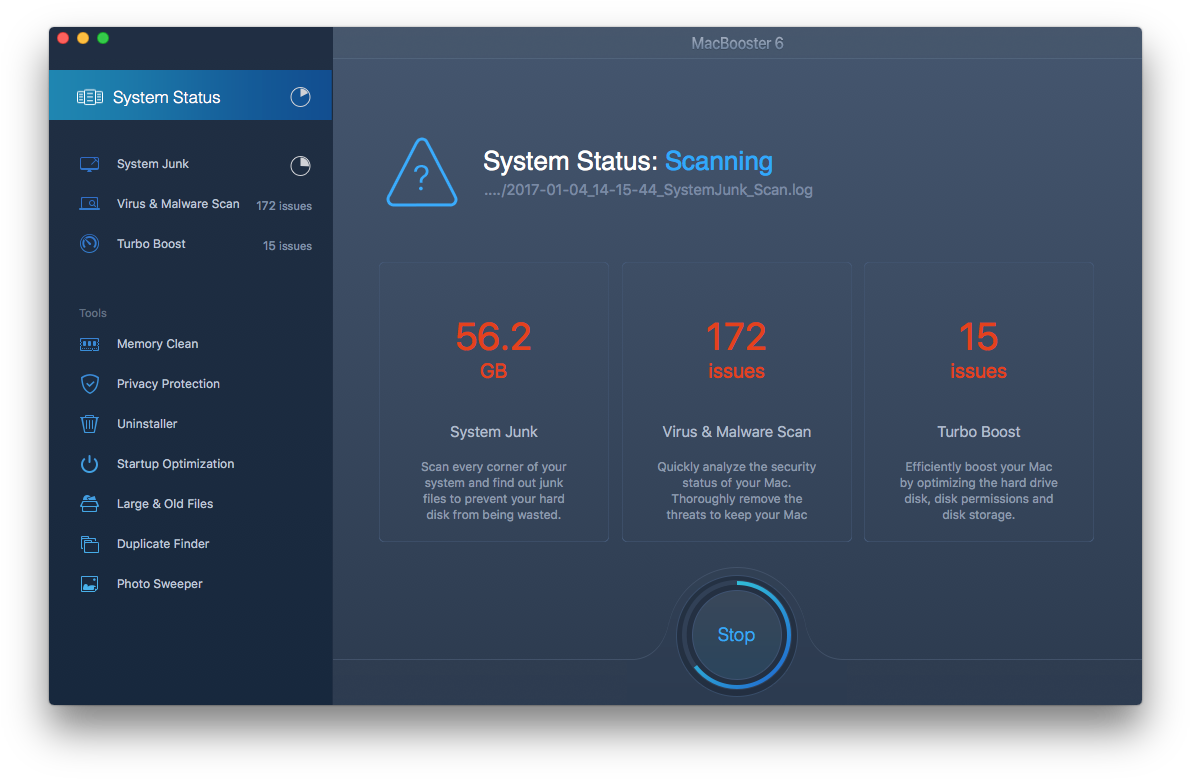Viewport: 1190px width, 779px height.
Task: Click the "MacBooster 6" window title
Action: [x=737, y=43]
